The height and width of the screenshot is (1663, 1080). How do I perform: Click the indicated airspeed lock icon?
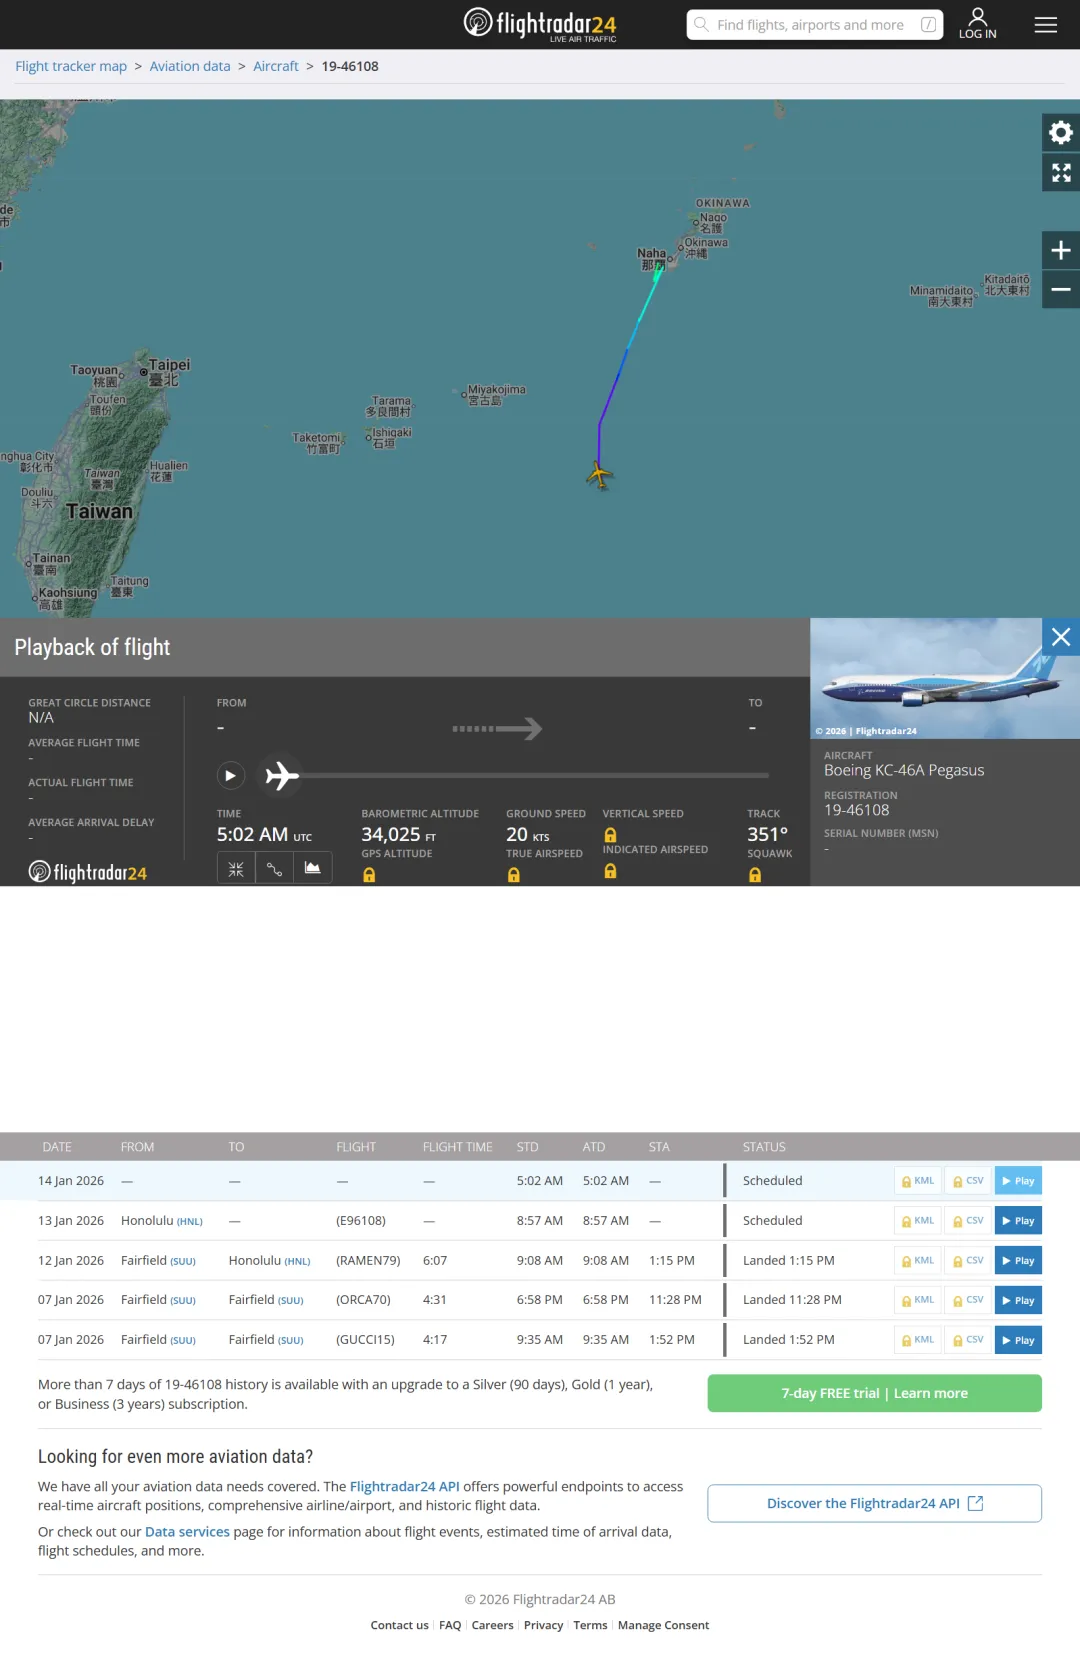tap(610, 871)
